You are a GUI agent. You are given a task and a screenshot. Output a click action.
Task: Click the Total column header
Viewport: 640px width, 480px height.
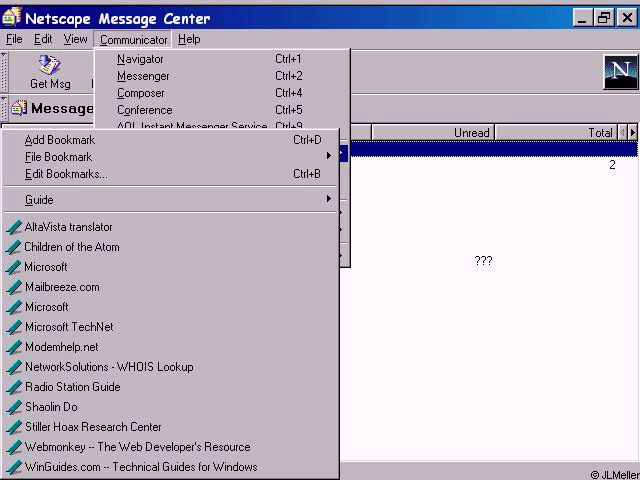556,133
